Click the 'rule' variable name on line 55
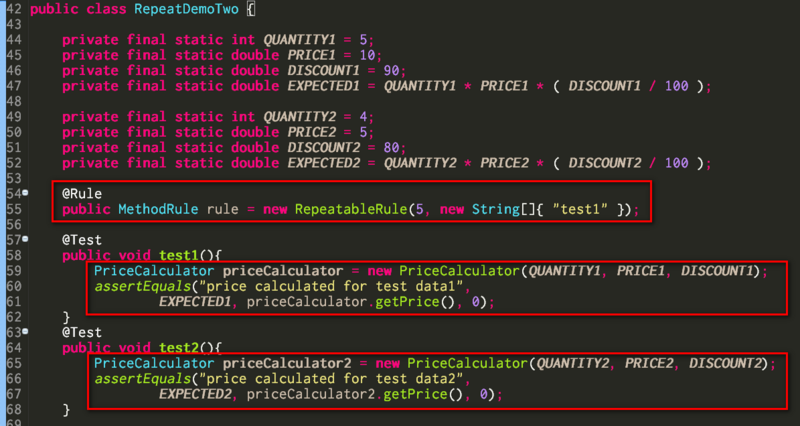800x426 pixels. [x=222, y=210]
